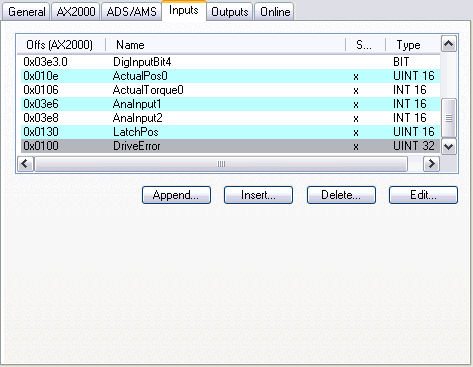The width and height of the screenshot is (473, 367).
Task: Click offset 0x0100
Action: (x=41, y=146)
